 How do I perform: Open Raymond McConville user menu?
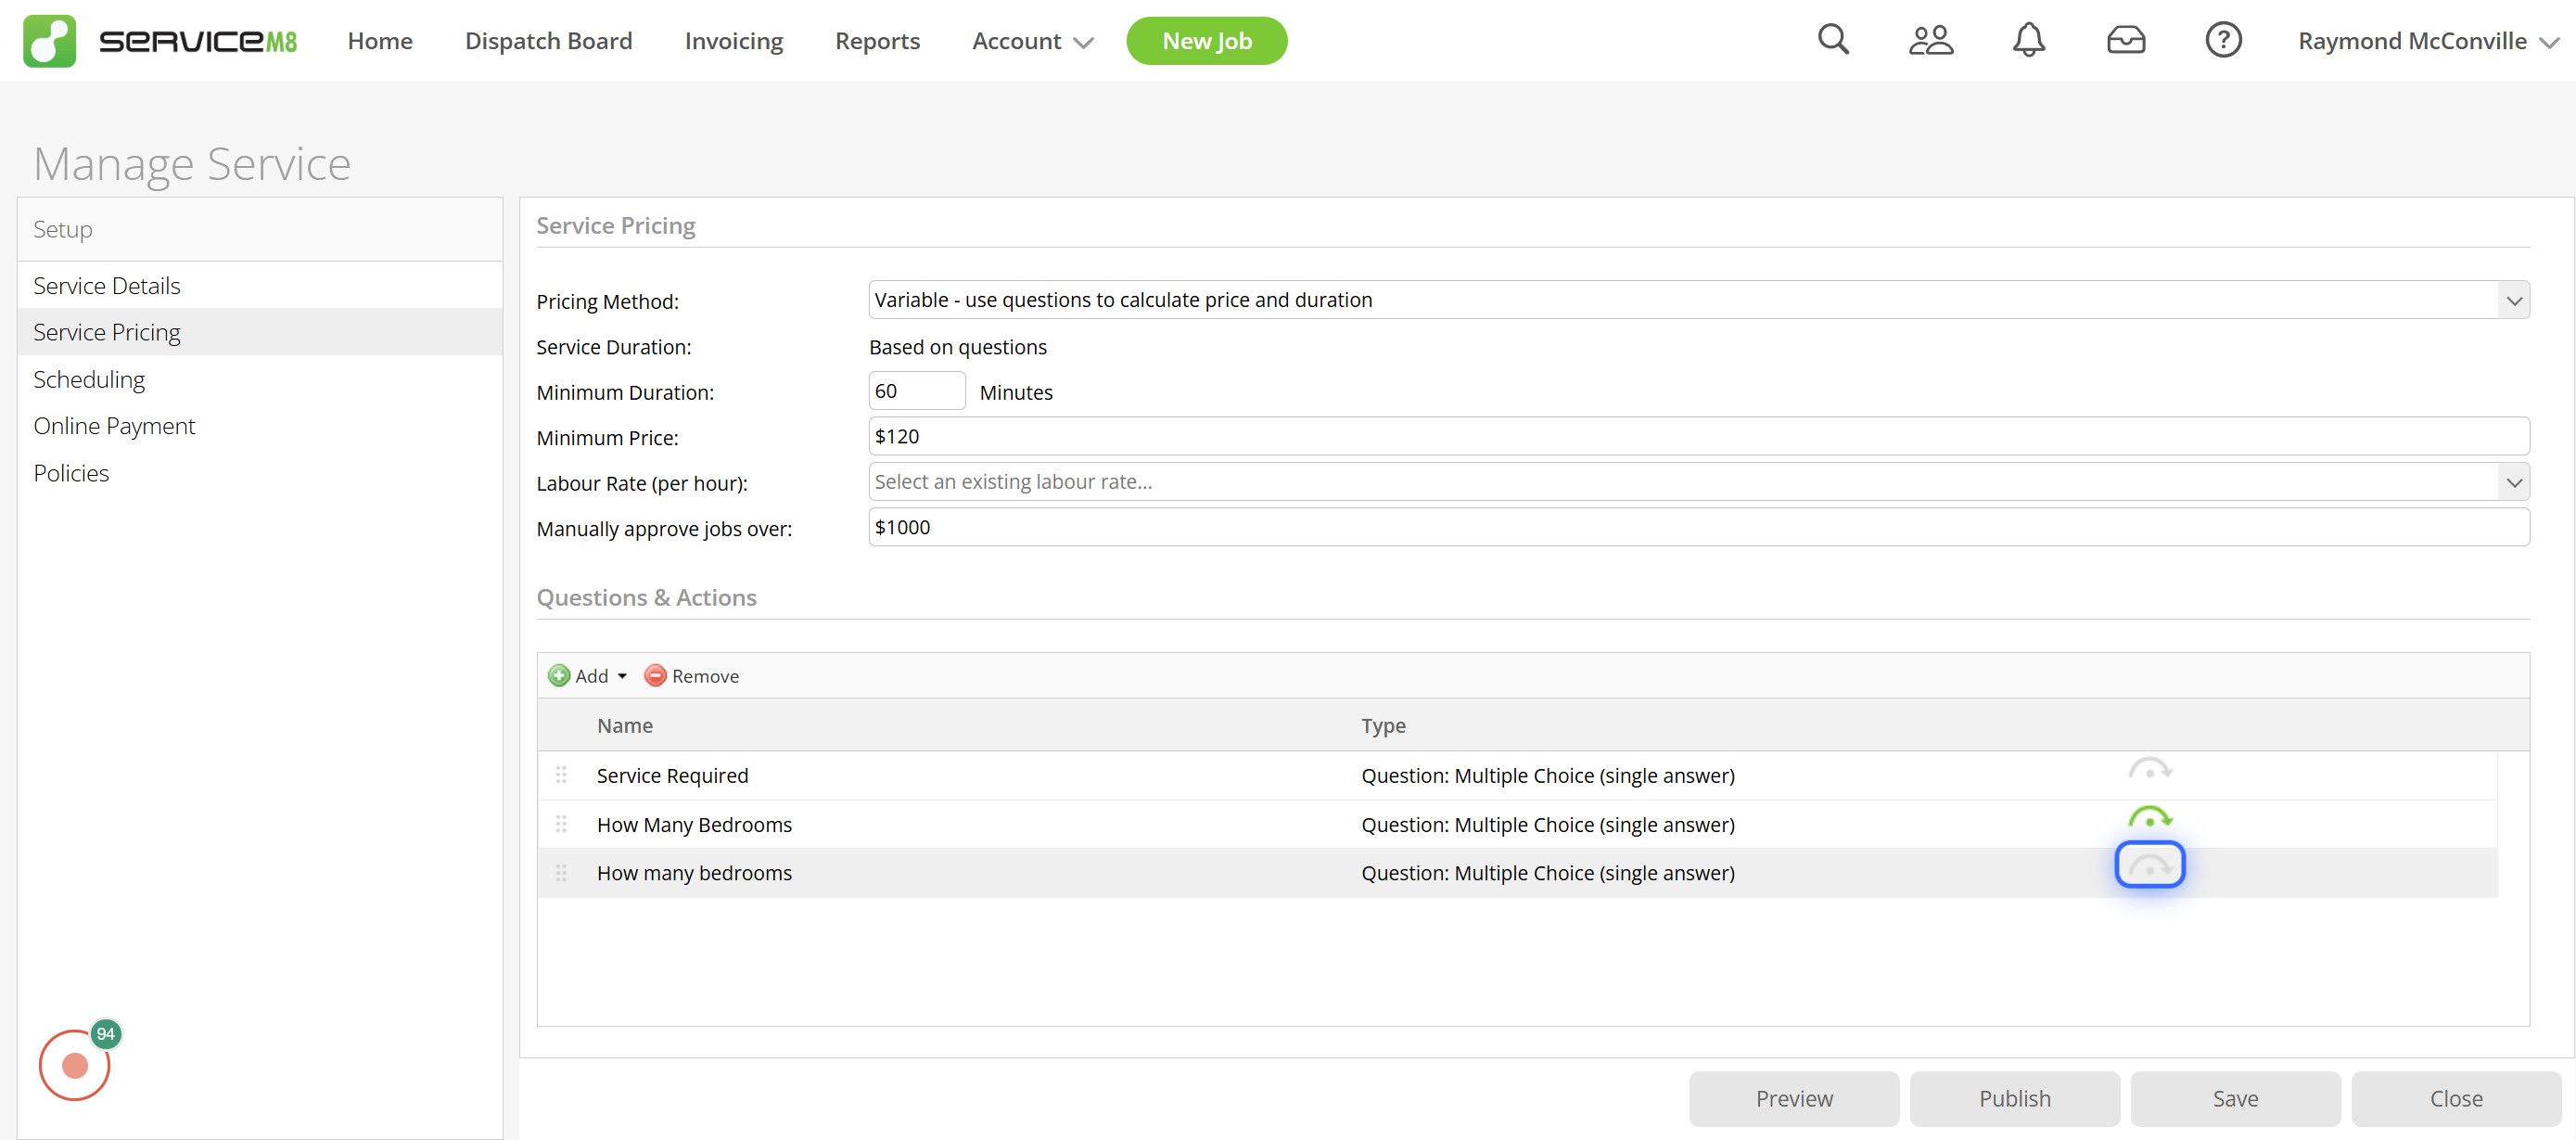[2427, 41]
